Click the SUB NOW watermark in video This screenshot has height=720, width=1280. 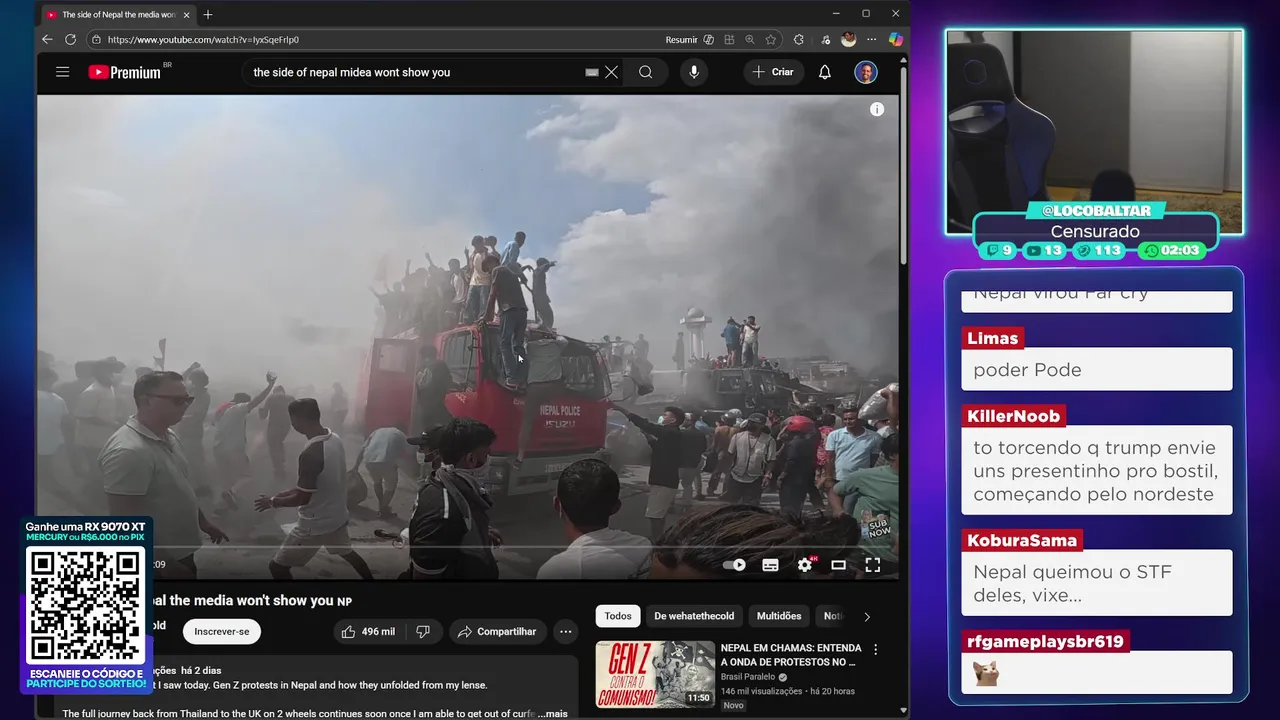(879, 528)
